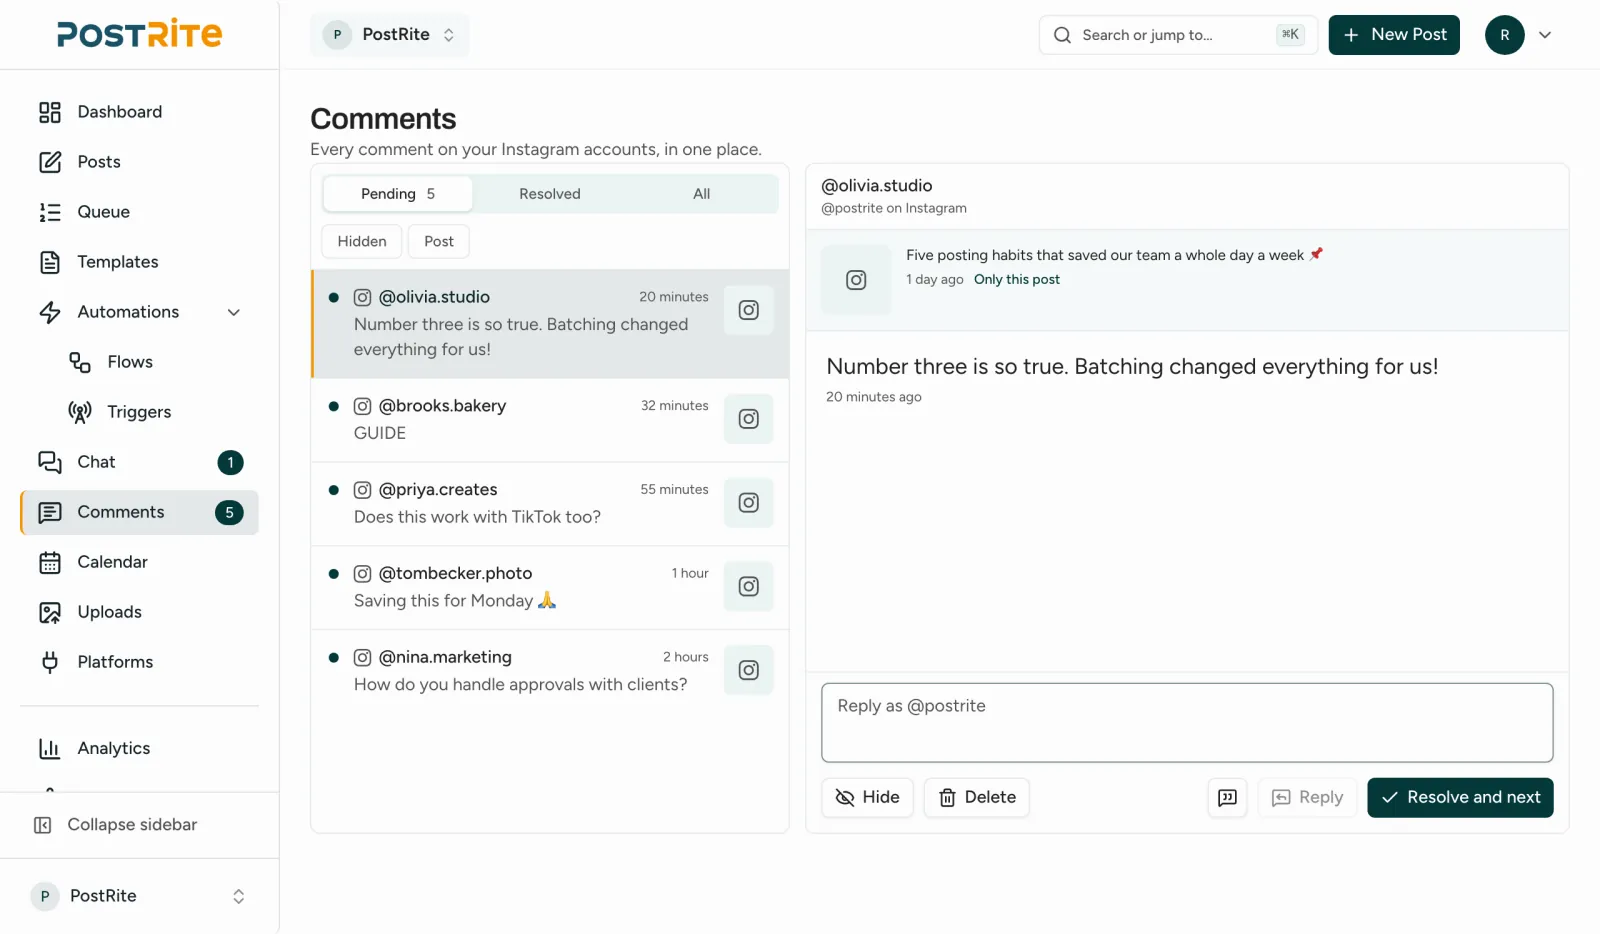1600x934 pixels.
Task: Switch to the Pending tab
Action: tap(398, 194)
